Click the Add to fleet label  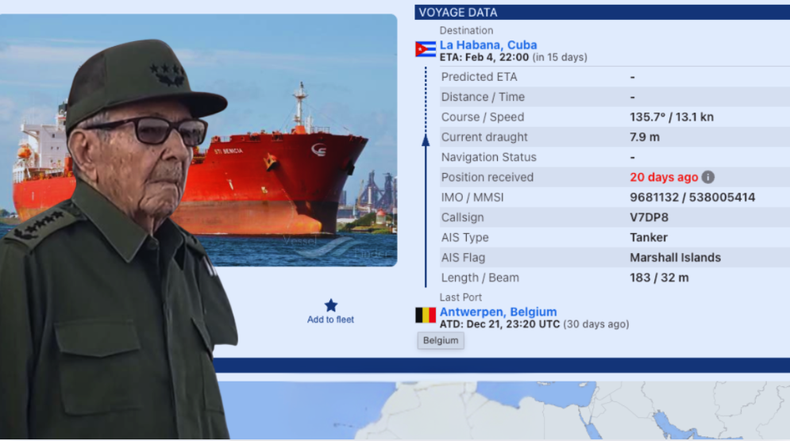tap(331, 320)
